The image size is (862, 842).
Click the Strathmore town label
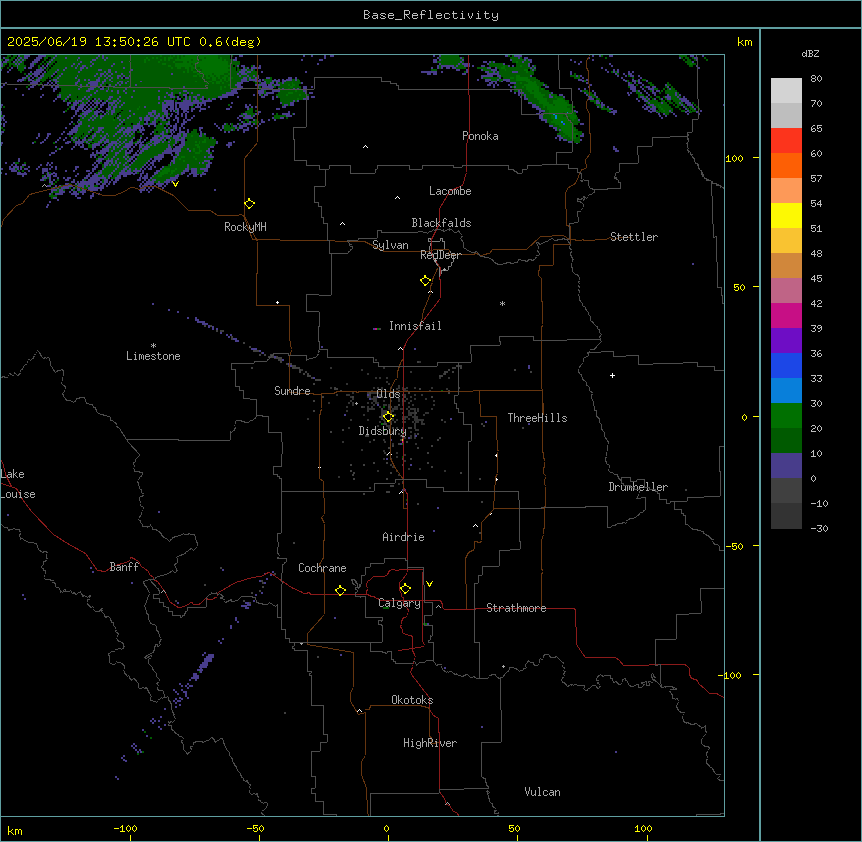[516, 608]
